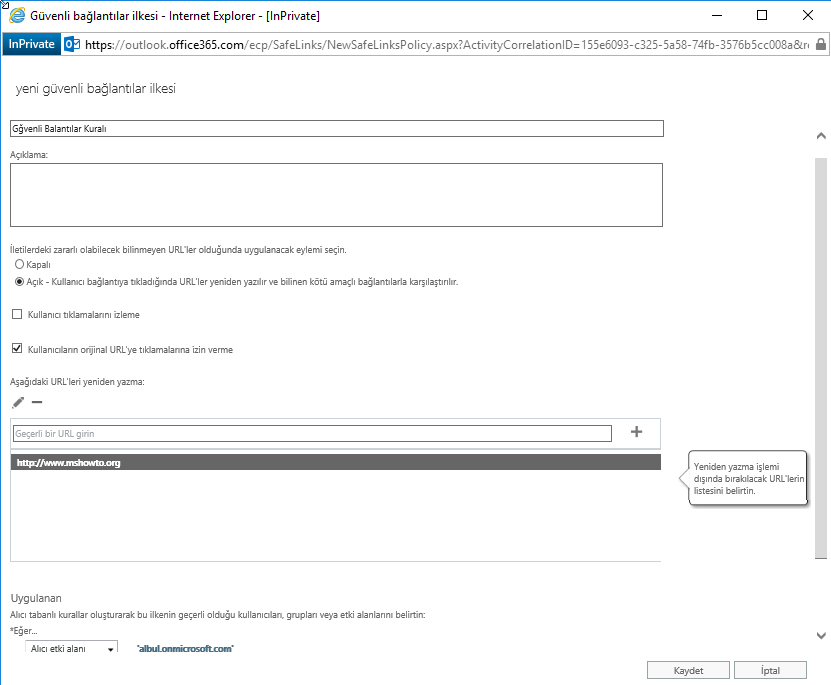Click the Internet Explorer logo icon
Viewport: 831px width, 685px height.
16,15
